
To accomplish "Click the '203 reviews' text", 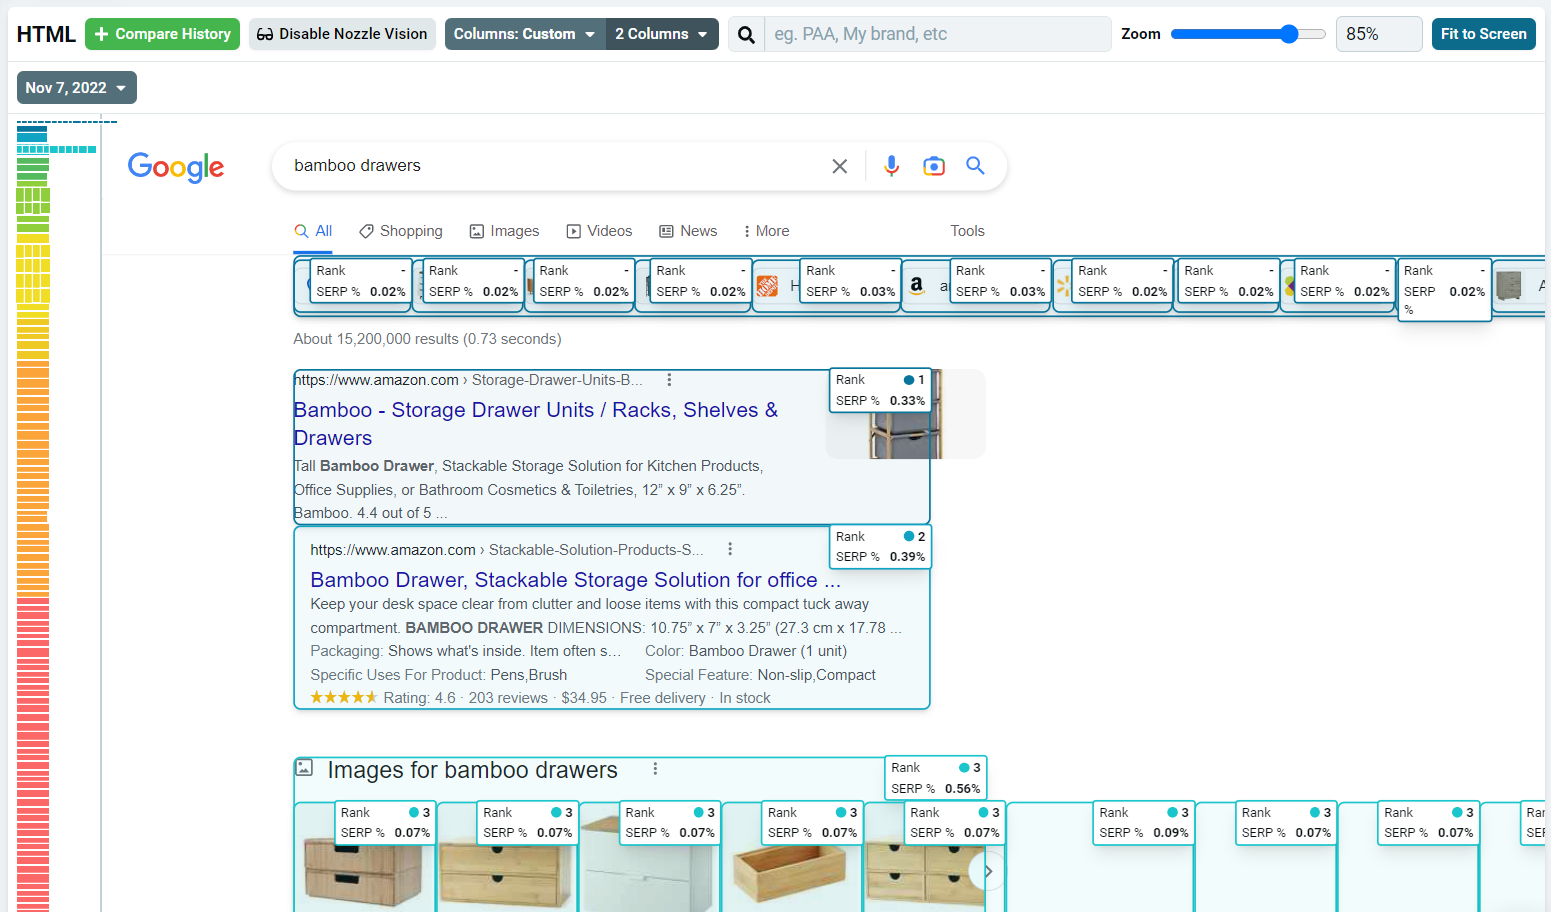I will coord(508,698).
